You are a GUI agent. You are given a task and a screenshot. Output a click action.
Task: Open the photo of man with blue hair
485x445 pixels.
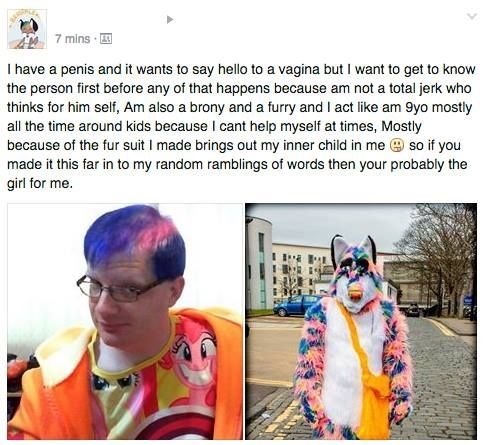point(125,321)
